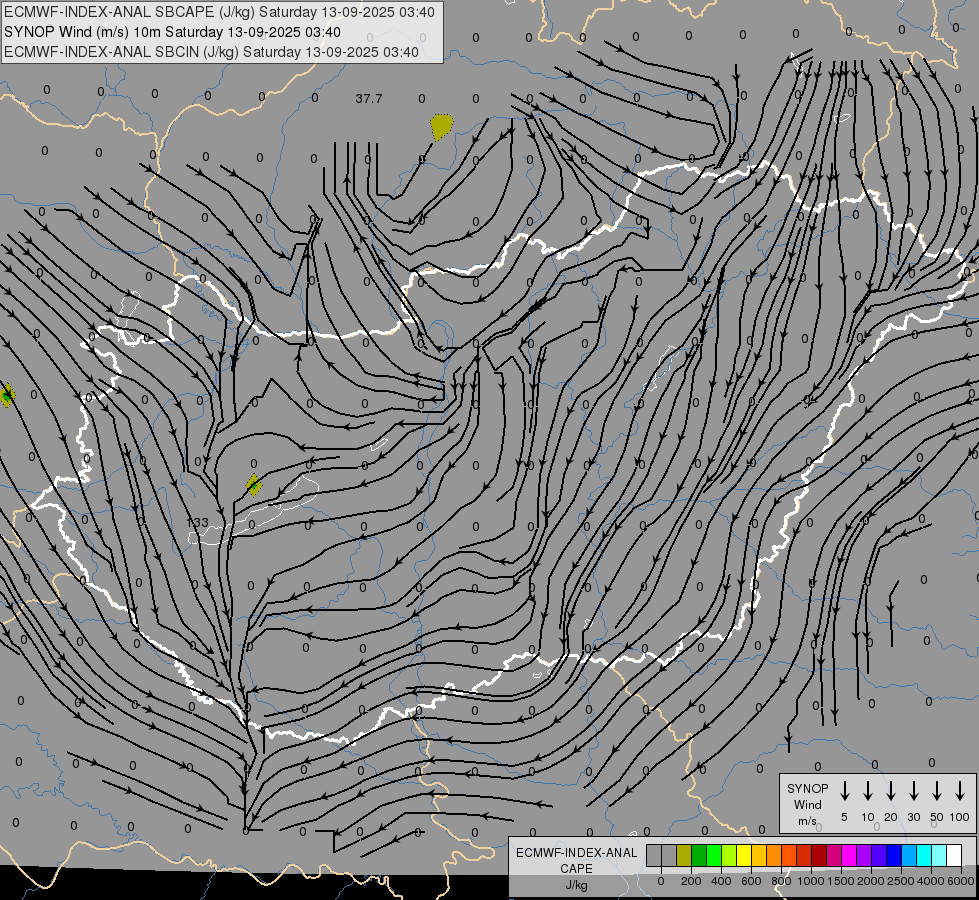
Task: Click the 200 tick label on CAPE scale
Action: click(691, 881)
